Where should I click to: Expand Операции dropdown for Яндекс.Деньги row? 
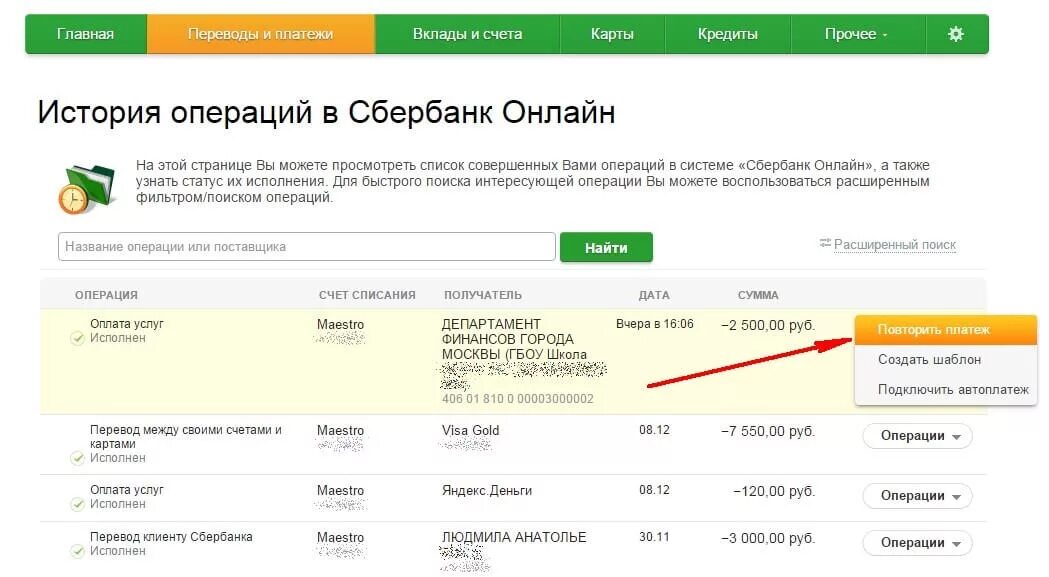pos(917,497)
